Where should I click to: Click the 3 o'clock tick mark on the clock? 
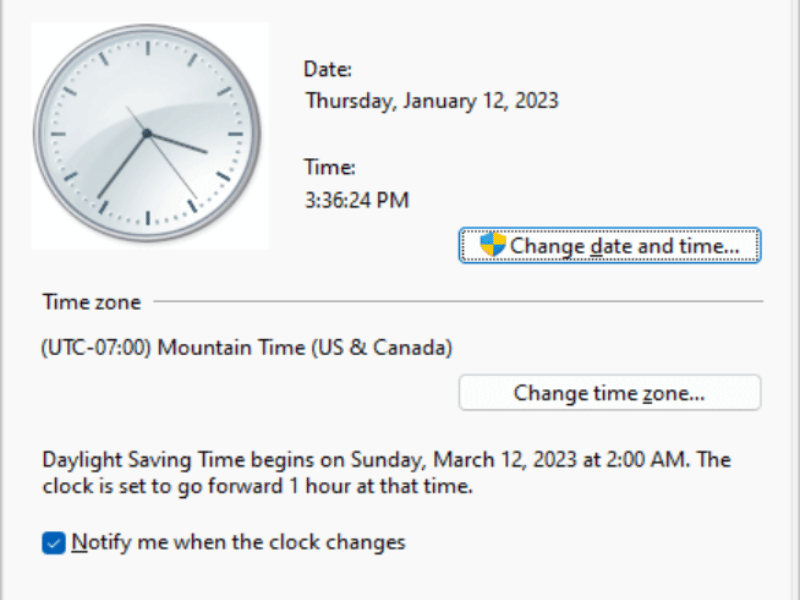235,134
